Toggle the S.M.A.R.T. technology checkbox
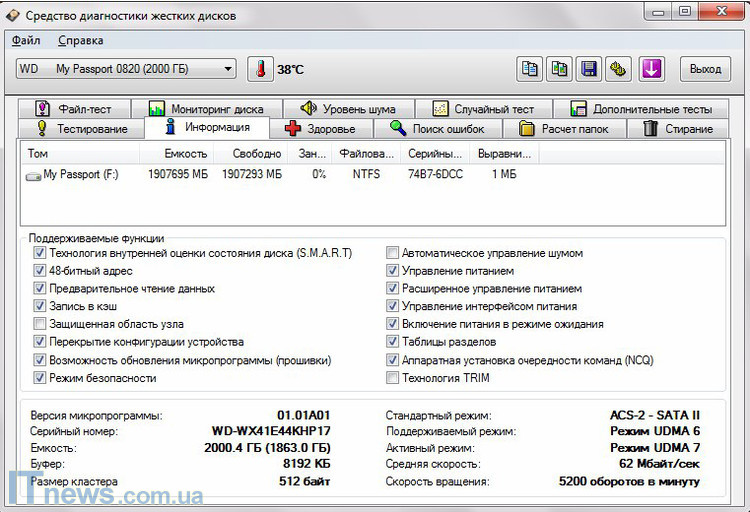This screenshot has height=512, width=750. [40, 254]
